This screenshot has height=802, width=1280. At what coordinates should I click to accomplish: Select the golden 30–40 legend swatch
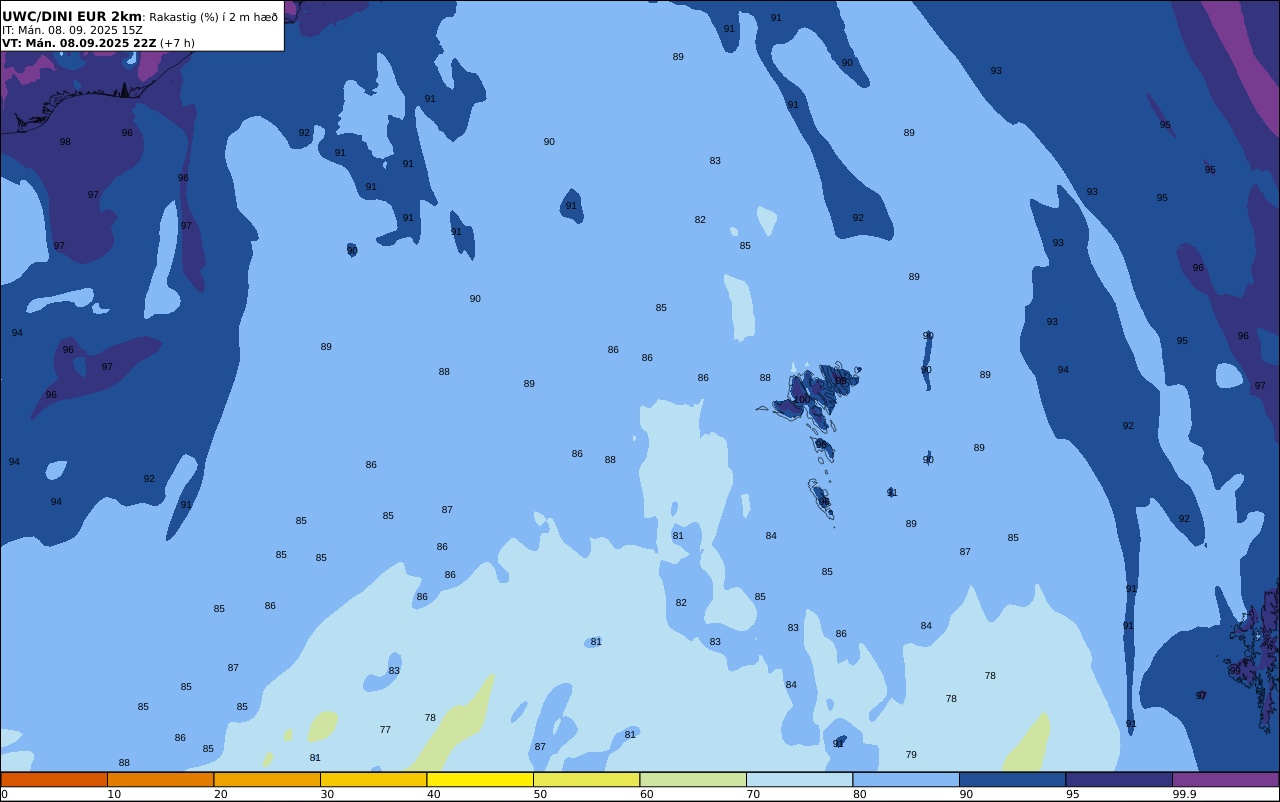coord(373,779)
